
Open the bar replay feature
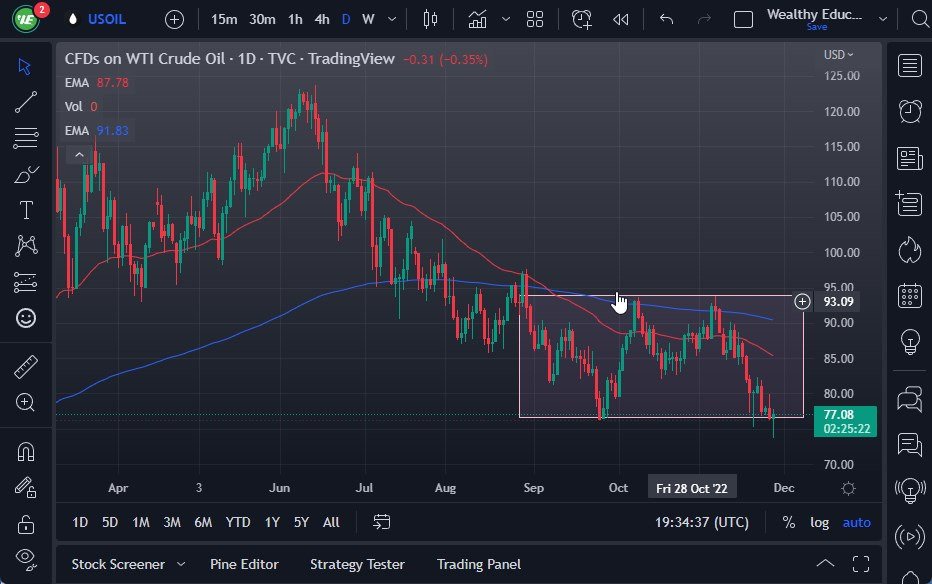tap(622, 19)
